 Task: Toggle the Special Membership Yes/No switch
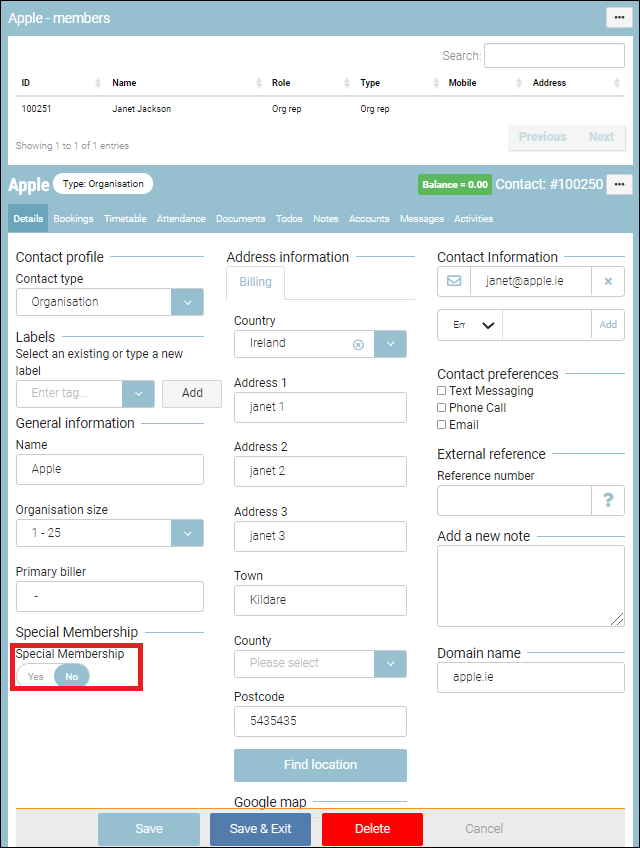click(x=53, y=676)
